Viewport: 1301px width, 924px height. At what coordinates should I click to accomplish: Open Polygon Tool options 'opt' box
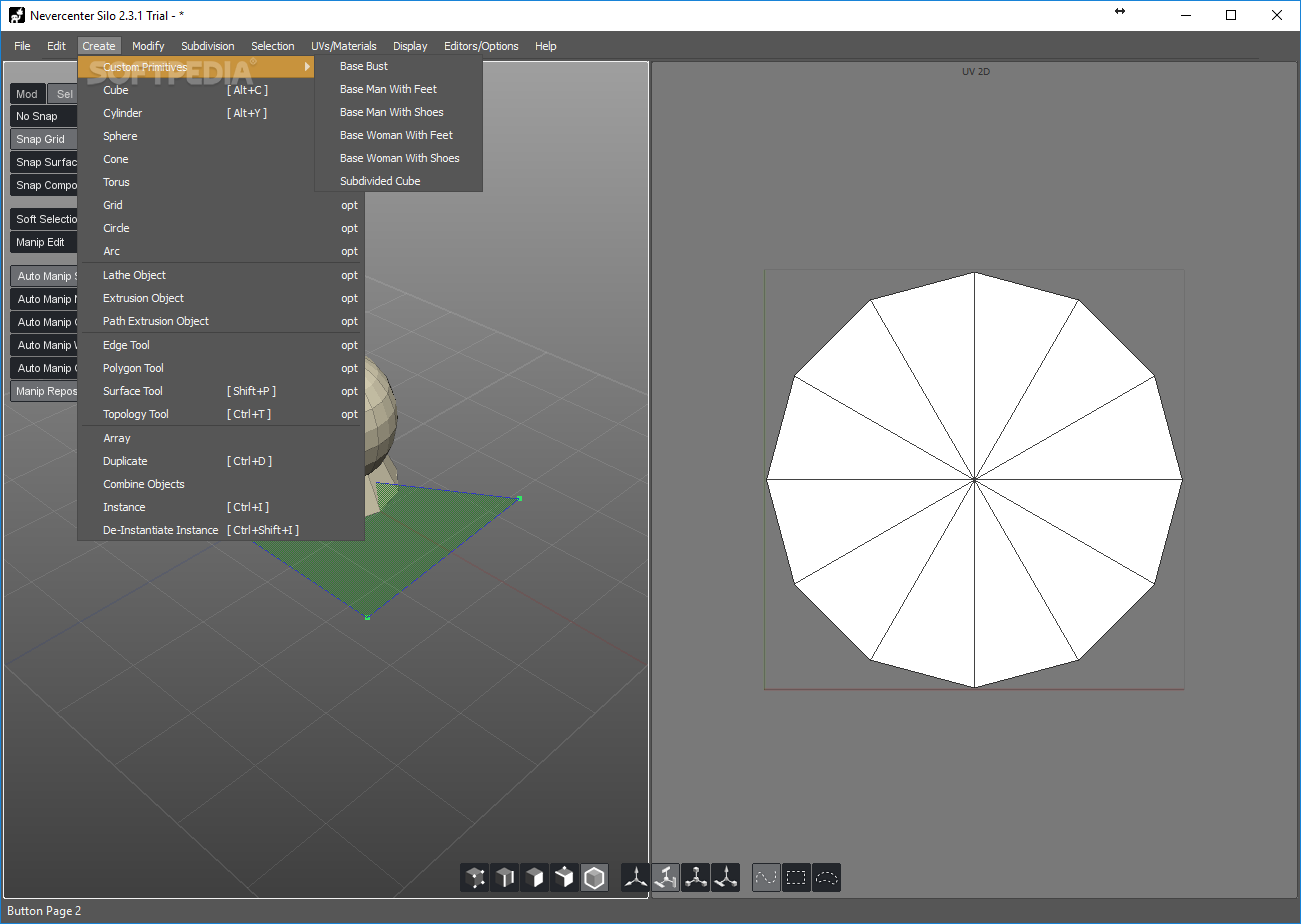pos(349,368)
